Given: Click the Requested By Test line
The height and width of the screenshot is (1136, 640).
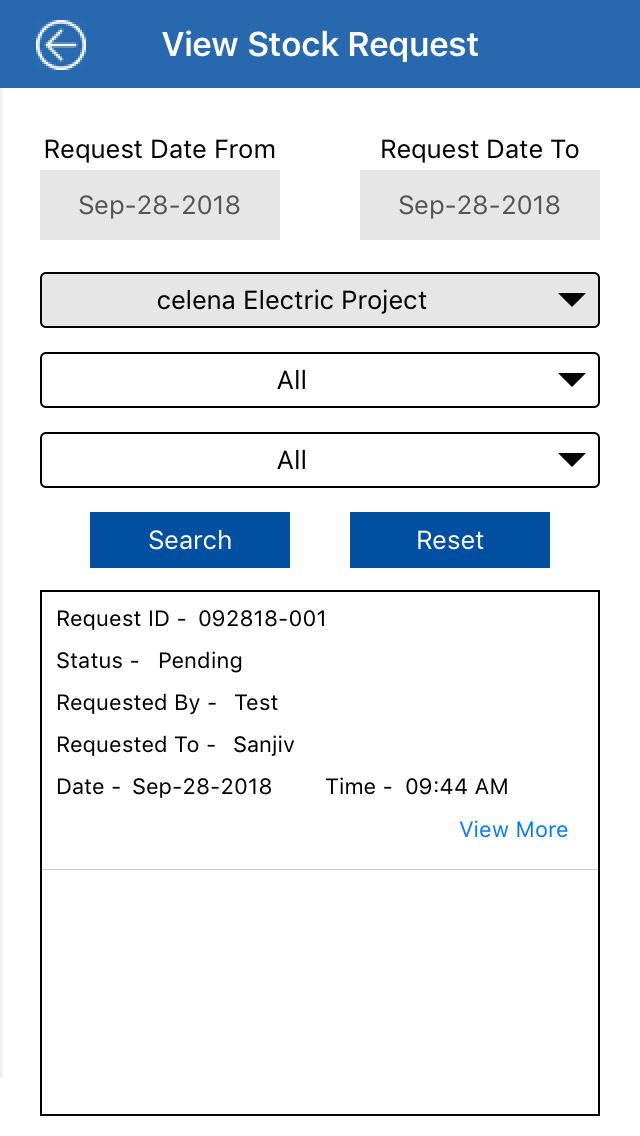Looking at the screenshot, I should pyautogui.click(x=167, y=703).
